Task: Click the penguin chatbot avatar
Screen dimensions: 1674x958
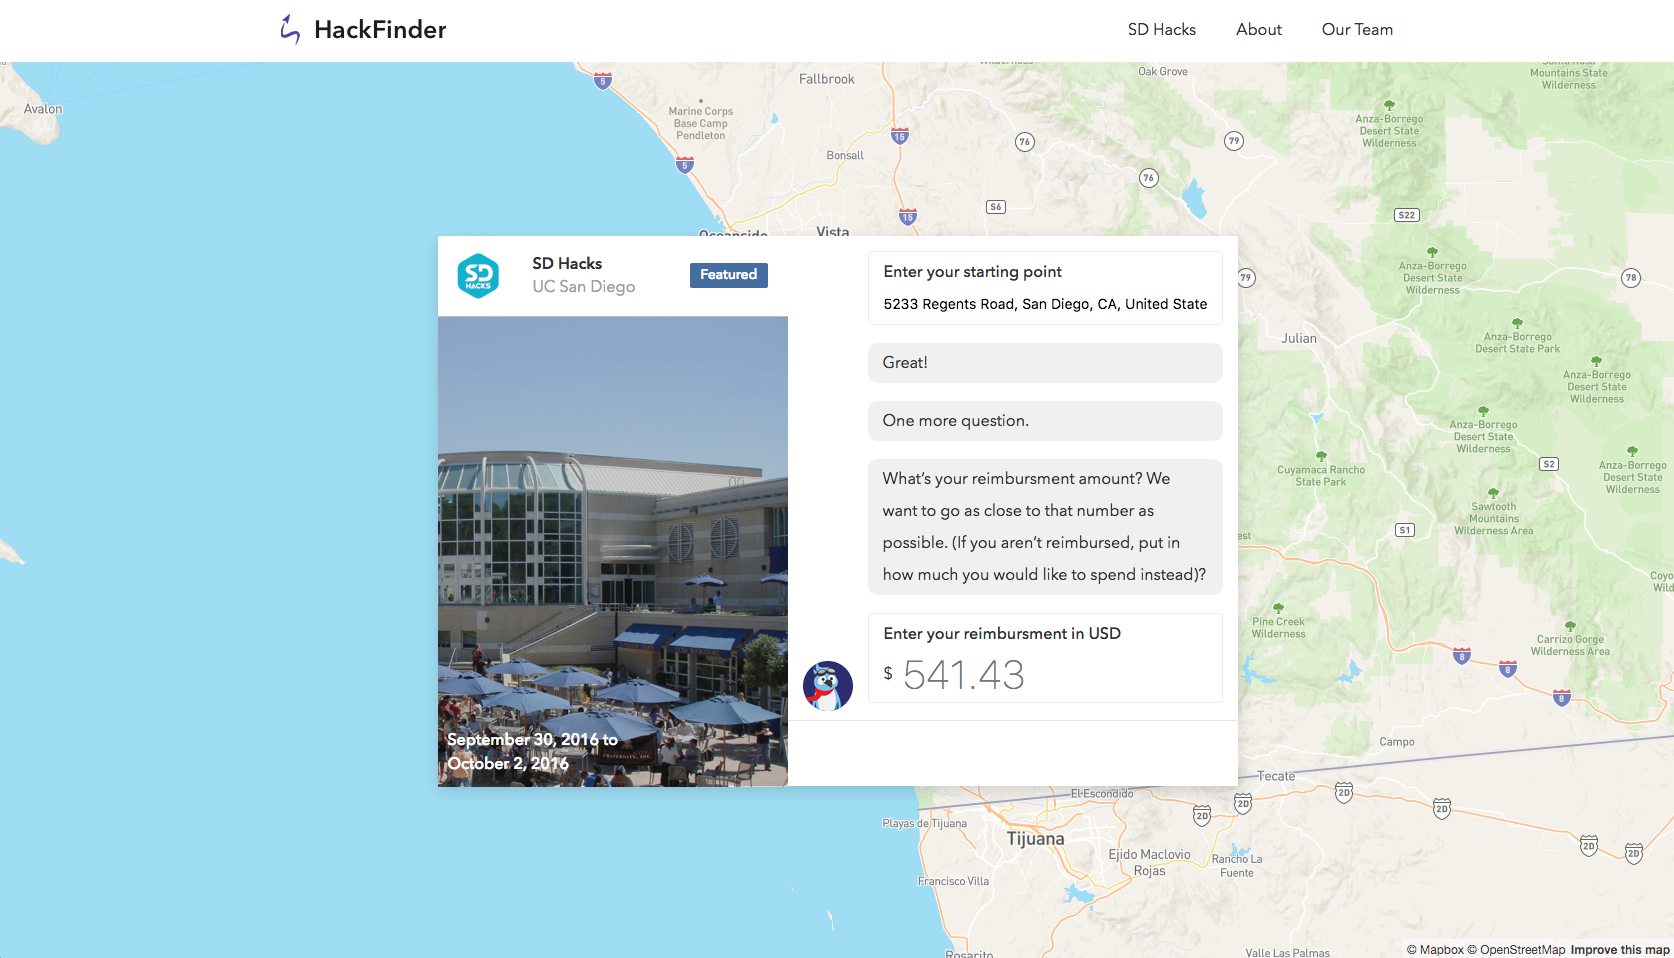Action: [x=828, y=686]
